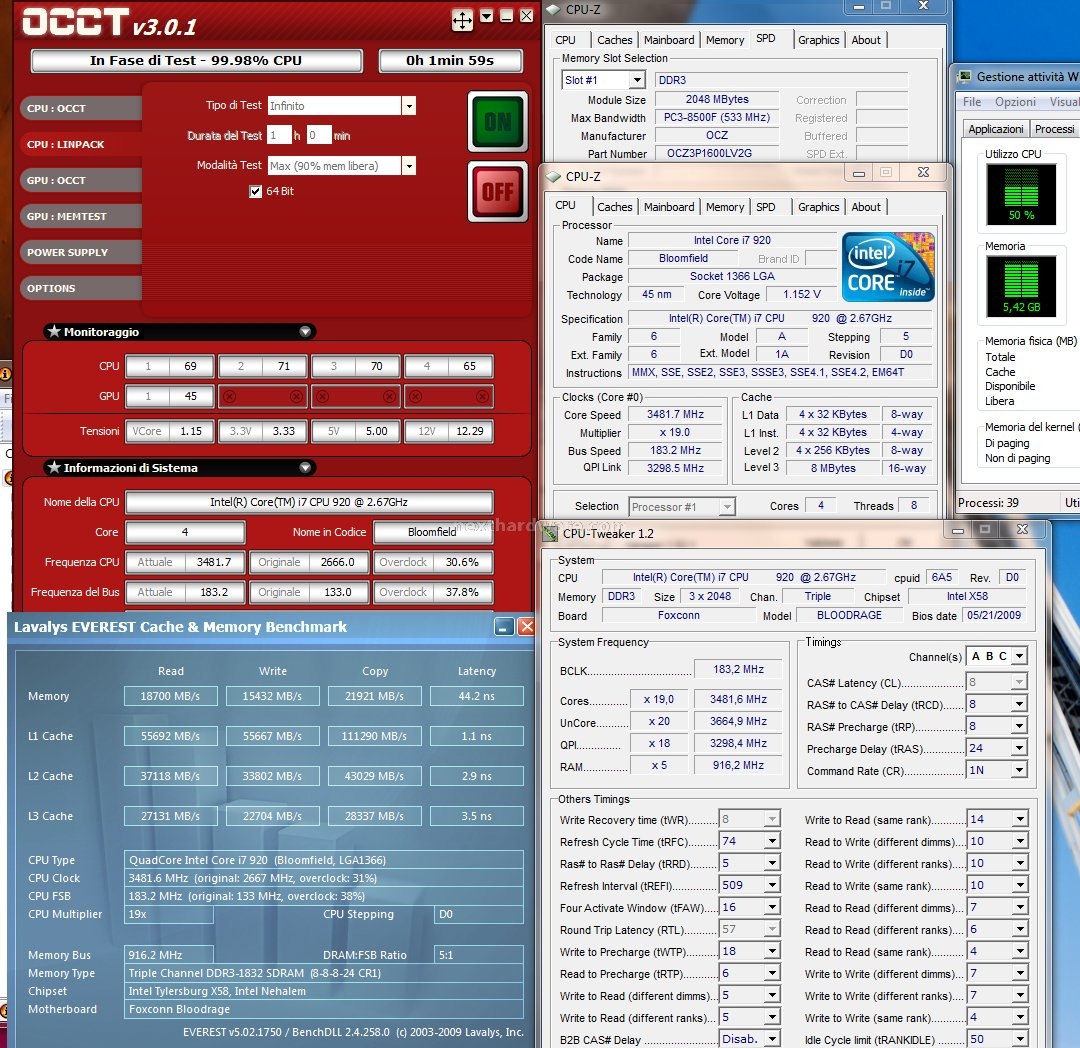Click the 0h 1min 59s elapsed timer

coord(450,61)
